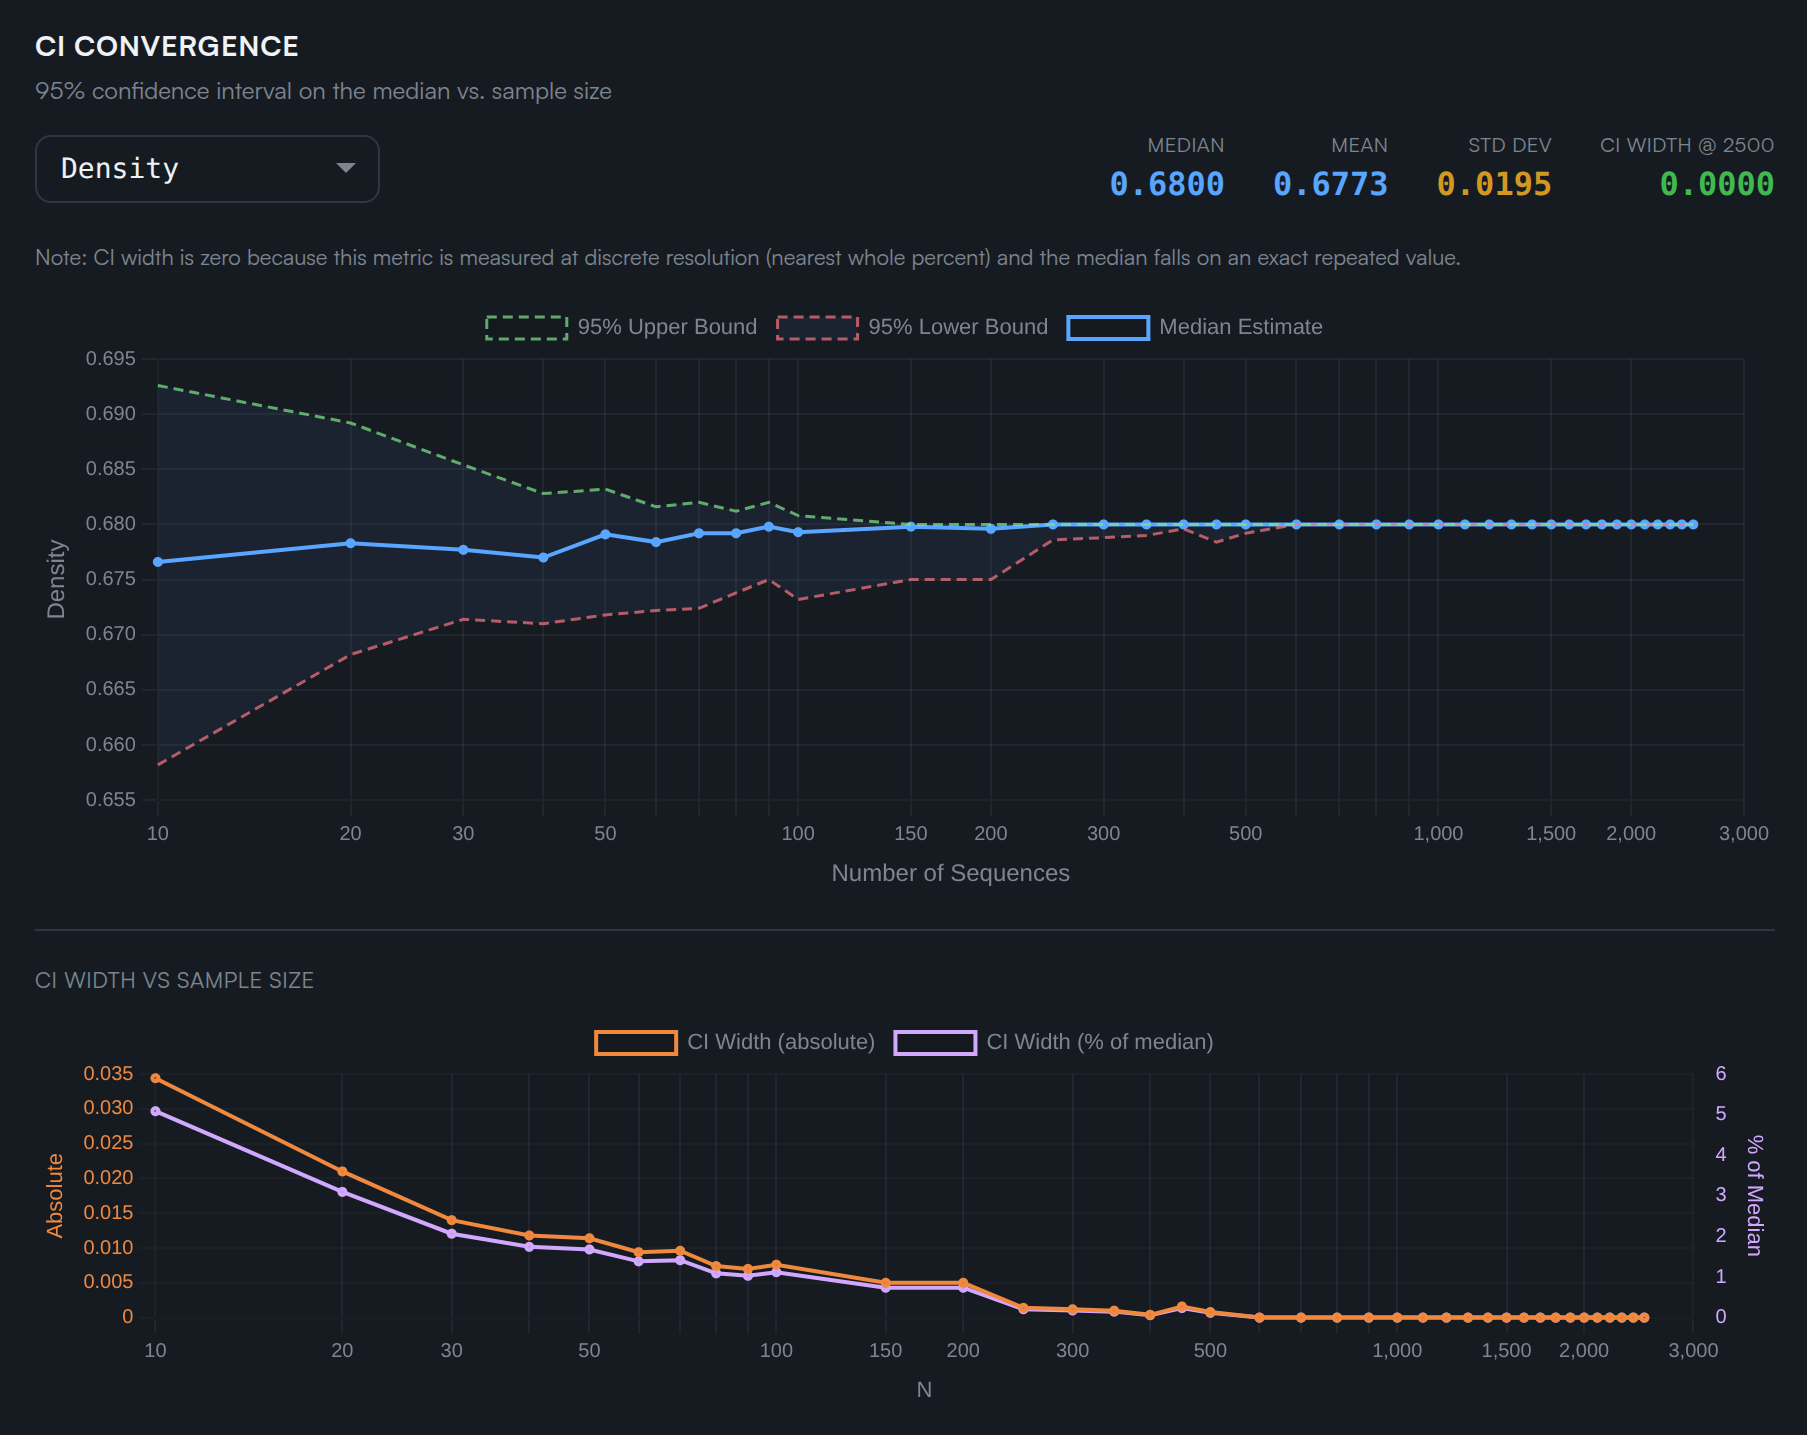Click the MEDIAN value 0.6800
This screenshot has width=1807, height=1435.
pos(1166,184)
